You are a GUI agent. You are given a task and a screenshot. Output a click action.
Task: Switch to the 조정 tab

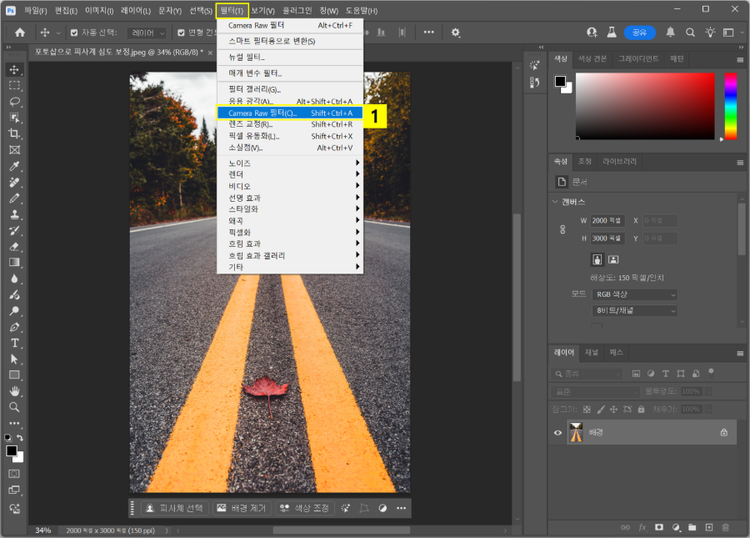click(x=585, y=162)
